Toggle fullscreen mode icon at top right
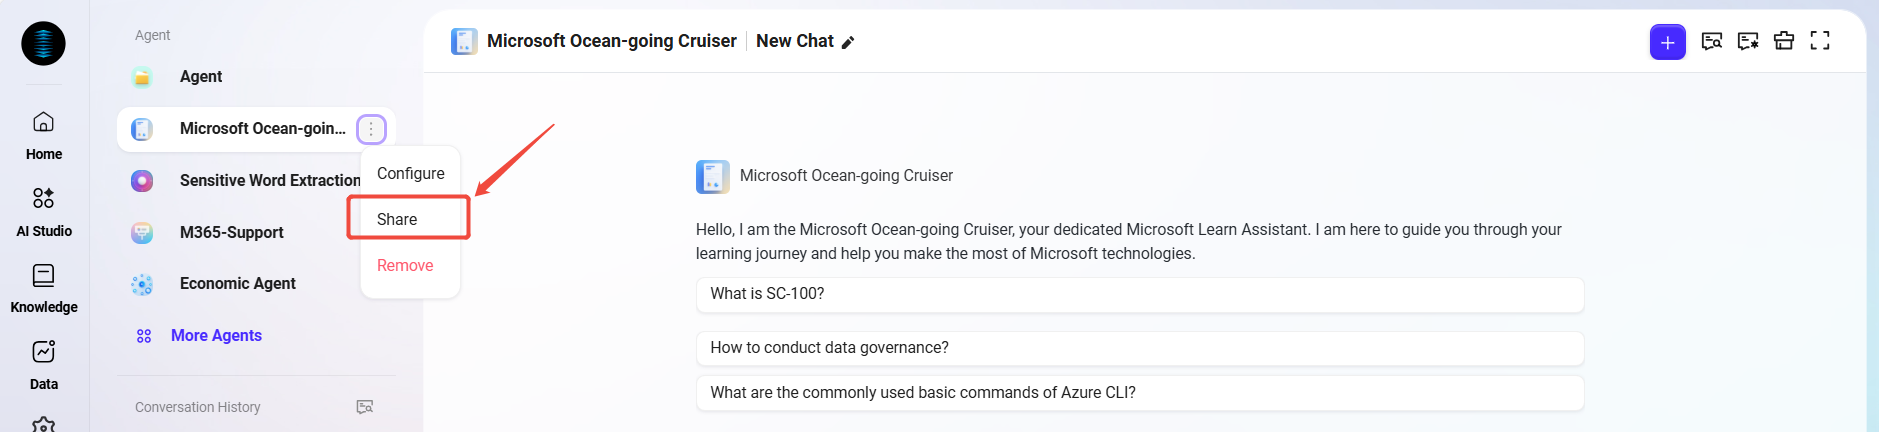1879x432 pixels. pyautogui.click(x=1820, y=41)
